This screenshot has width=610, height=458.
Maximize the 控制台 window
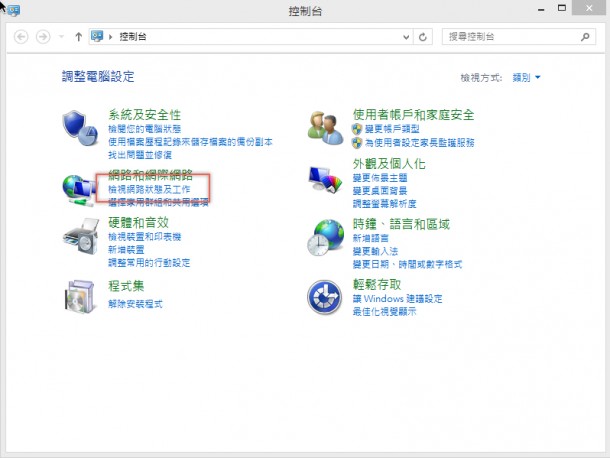pos(562,8)
